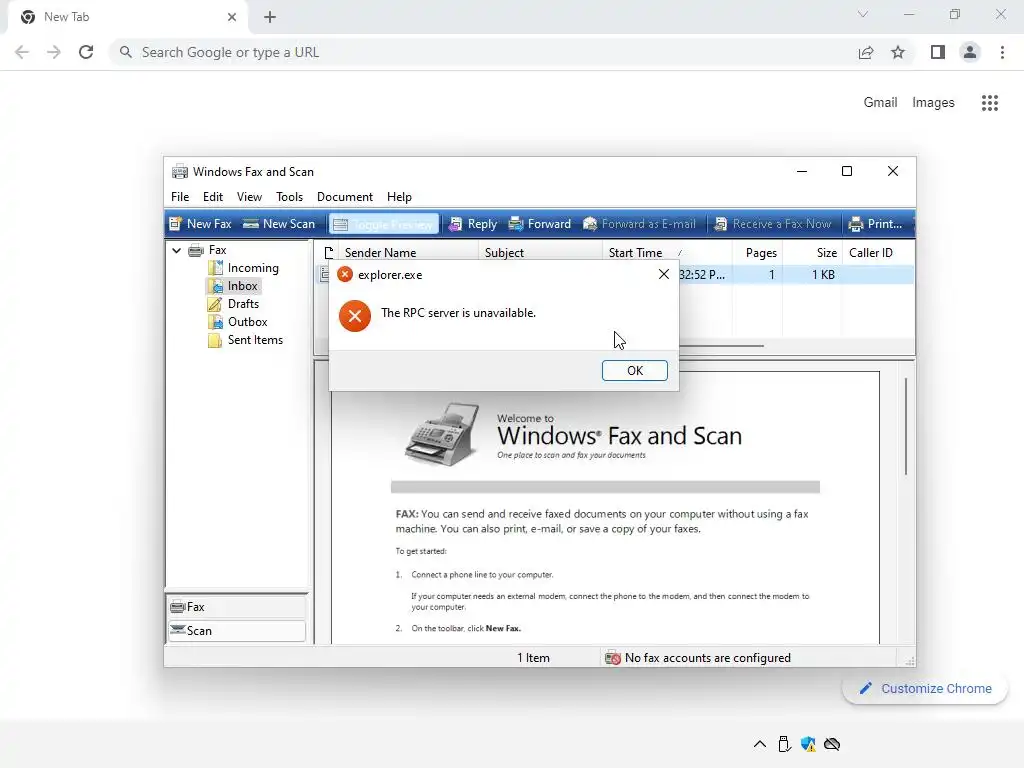Open the Drafts folder
The image size is (1024, 768).
point(234,304)
